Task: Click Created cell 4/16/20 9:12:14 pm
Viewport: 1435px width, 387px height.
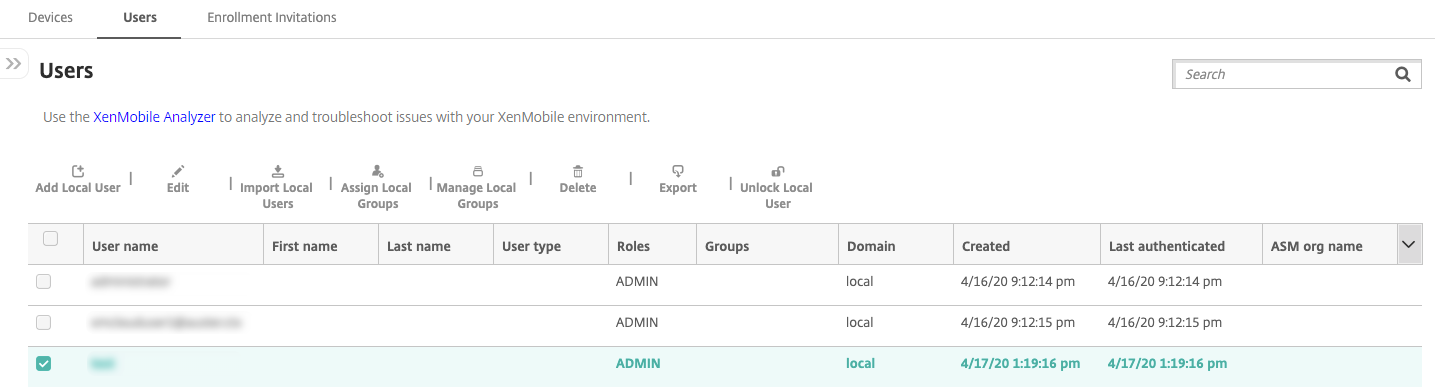Action: (x=1018, y=282)
